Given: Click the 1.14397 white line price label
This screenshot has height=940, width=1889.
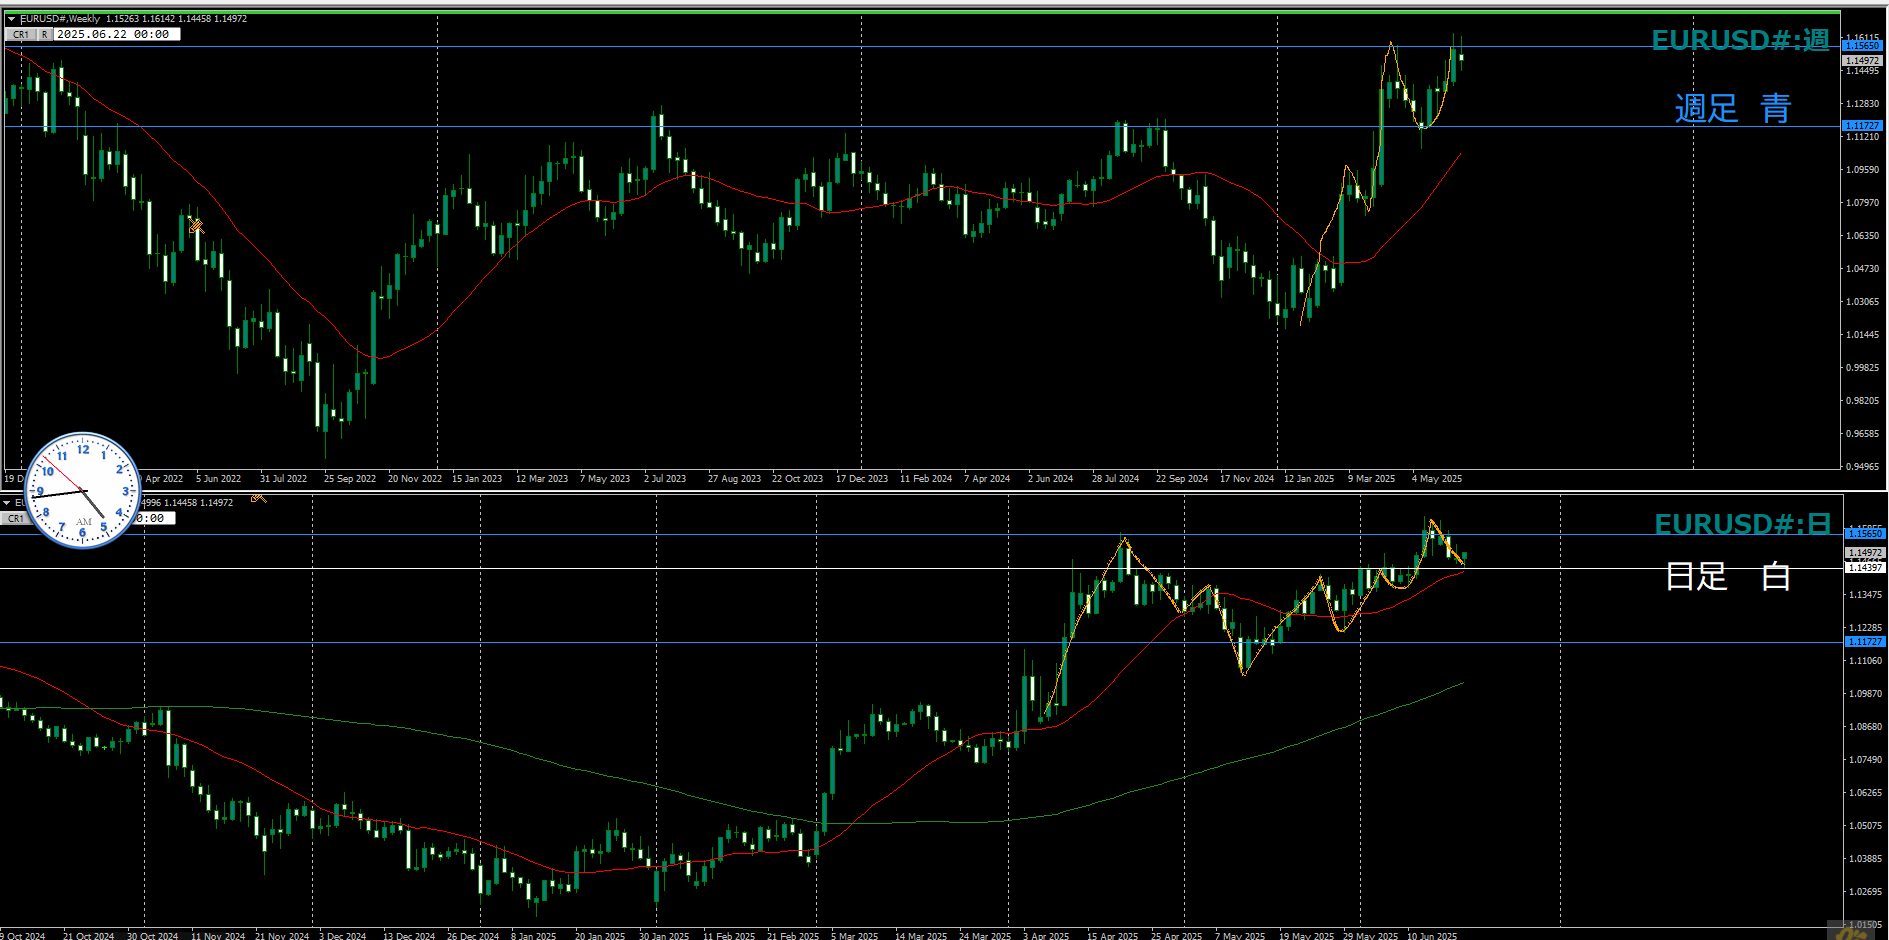Looking at the screenshot, I should [x=1864, y=568].
